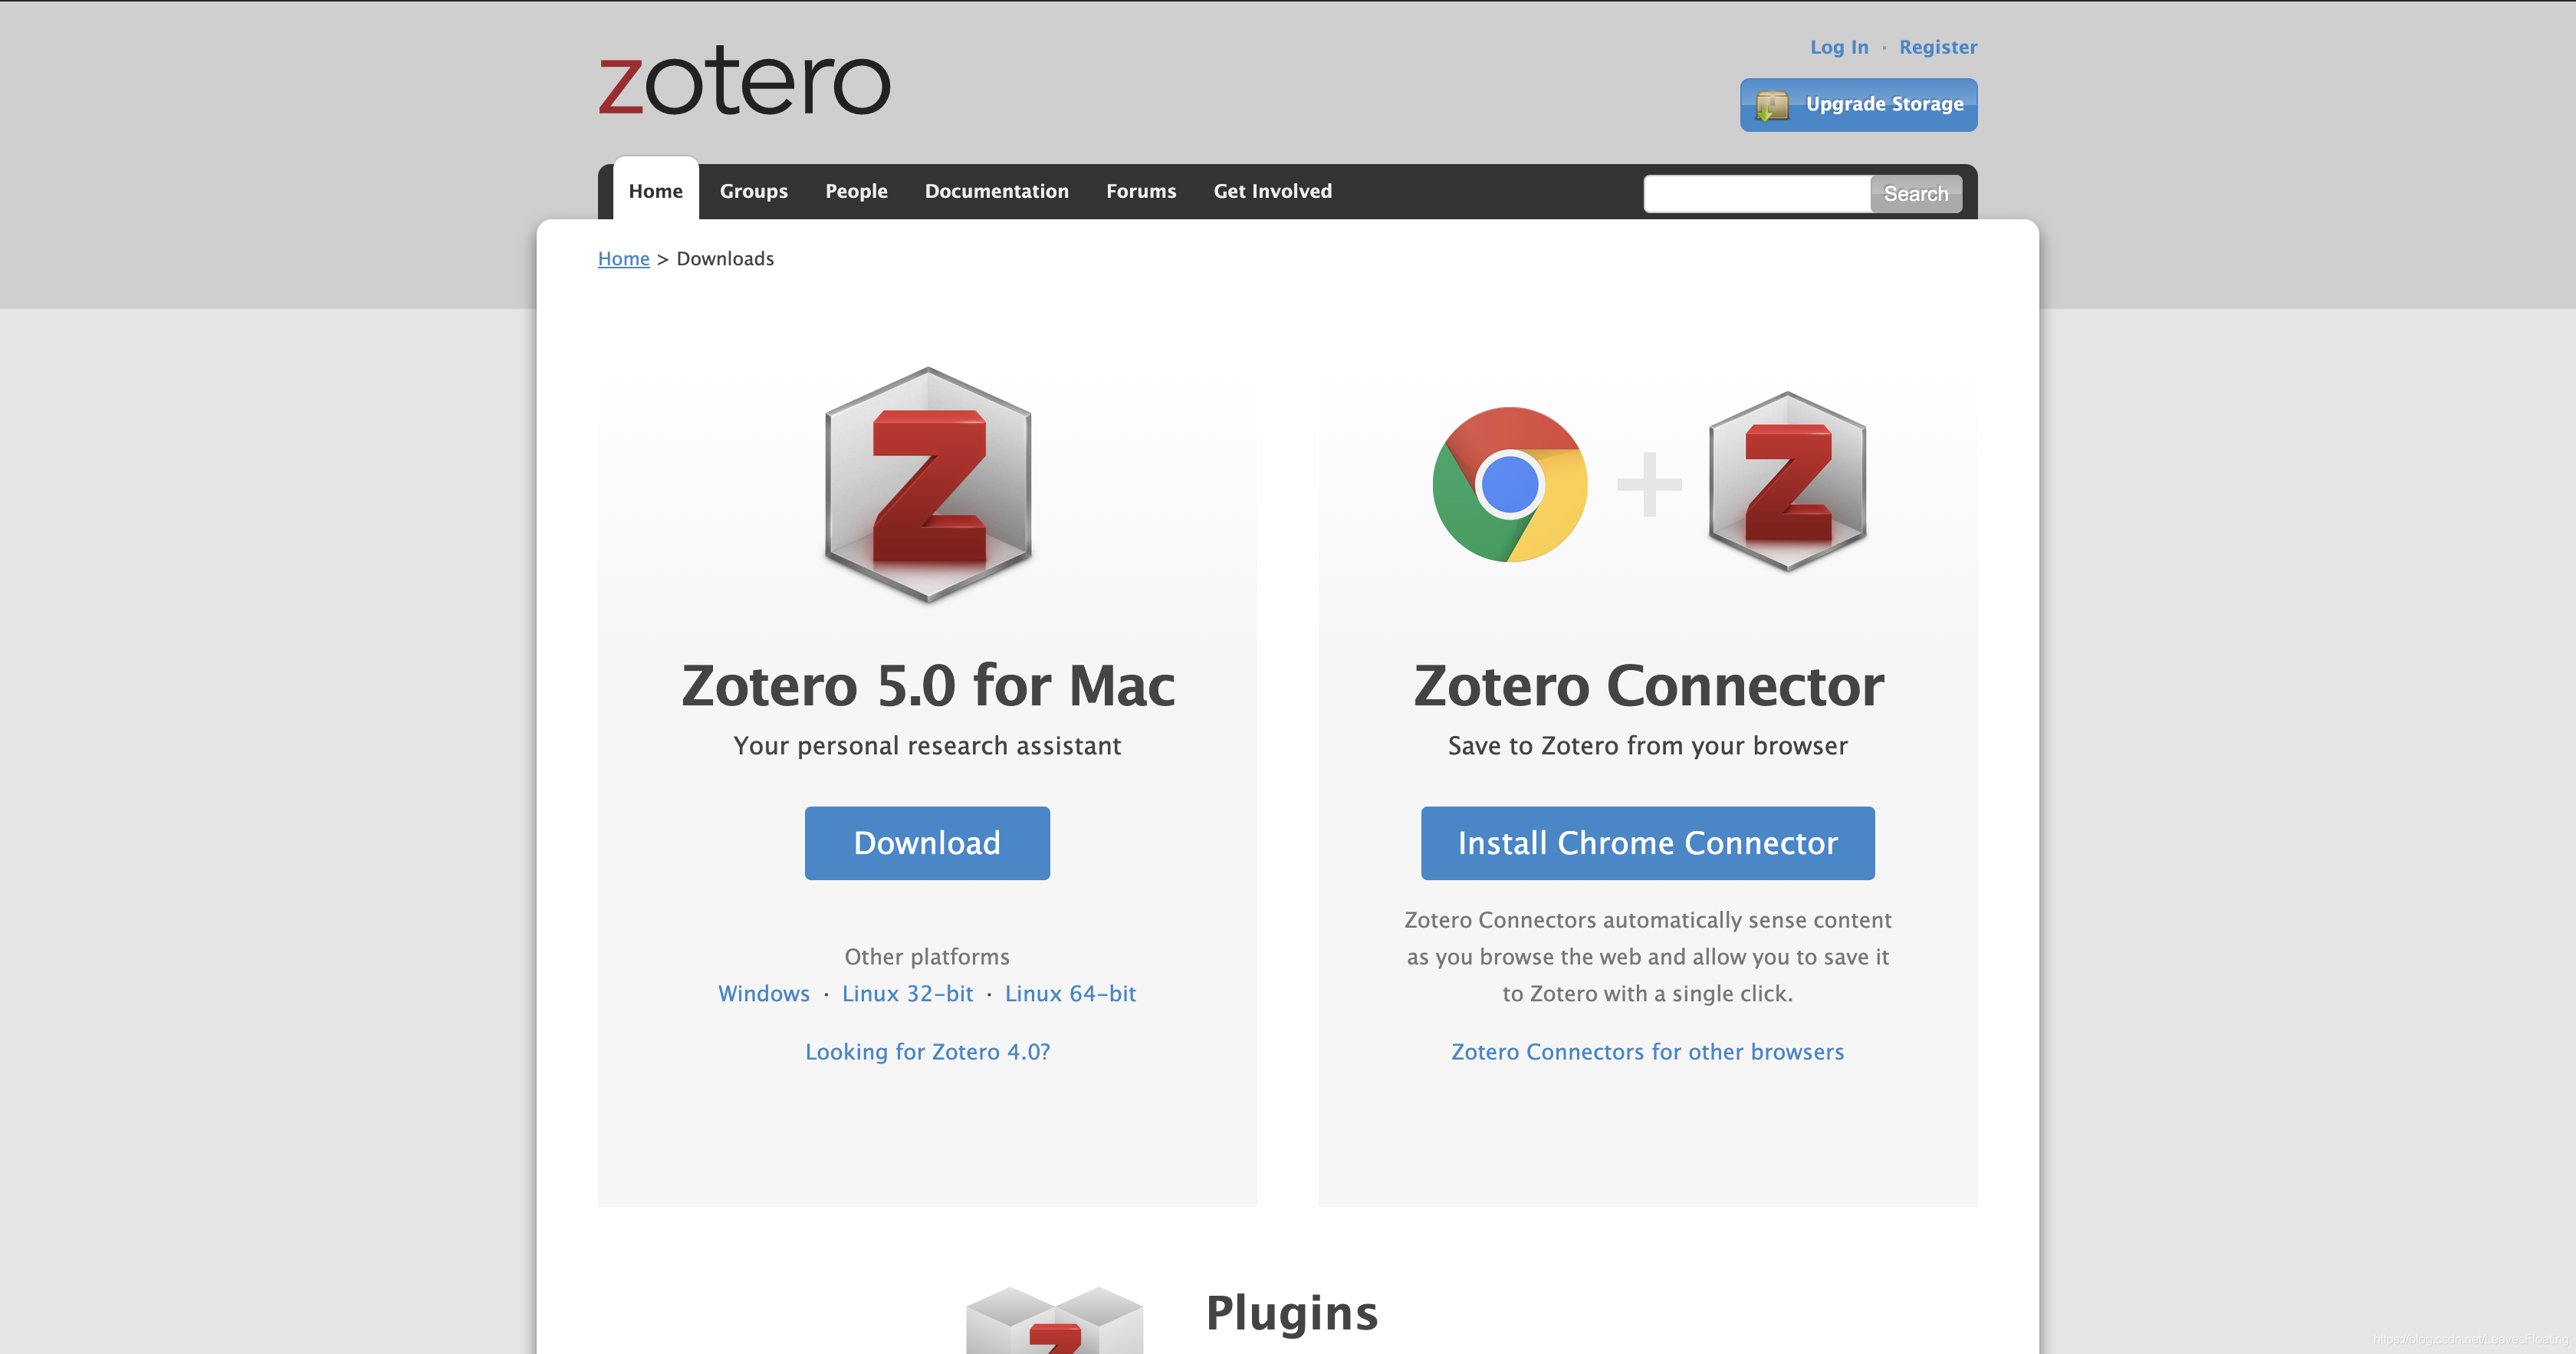Click the 'Save to Zotero from your browser' text
The width and height of the screenshot is (2576, 1354).
coord(1648,746)
